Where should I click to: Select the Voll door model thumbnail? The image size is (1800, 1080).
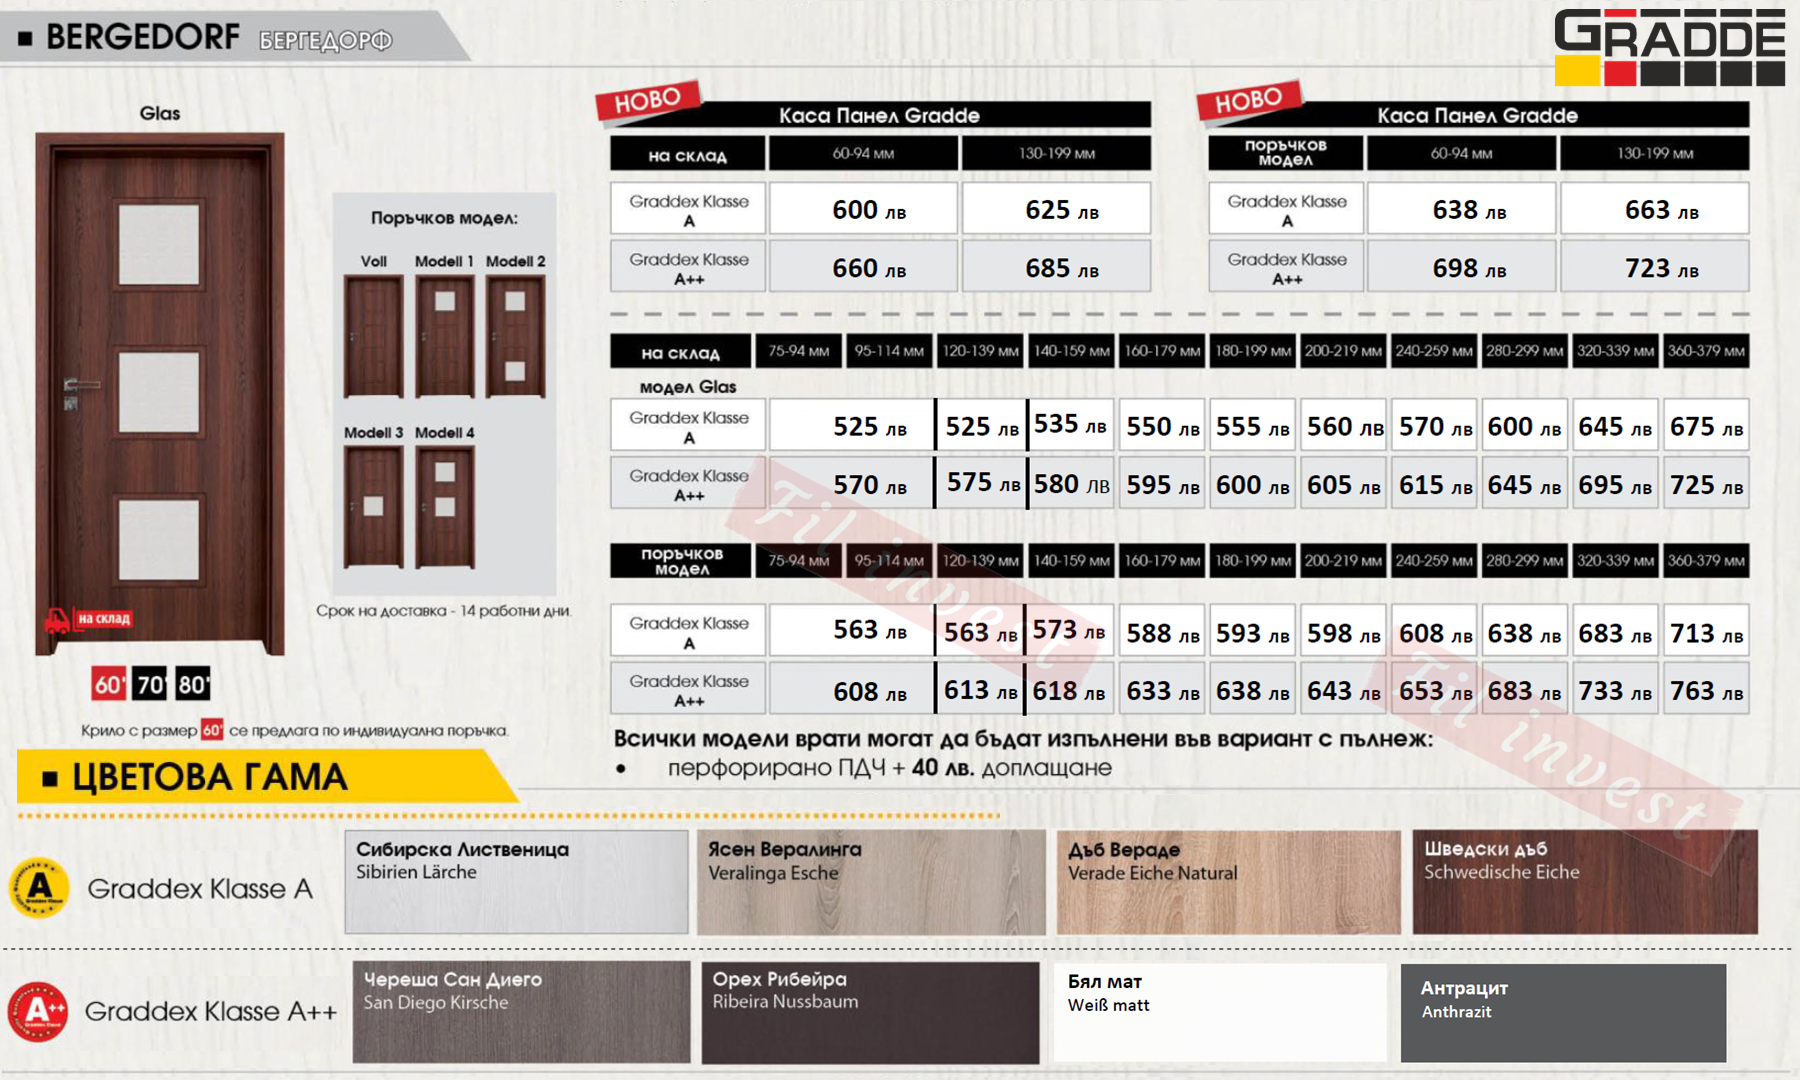point(374,337)
